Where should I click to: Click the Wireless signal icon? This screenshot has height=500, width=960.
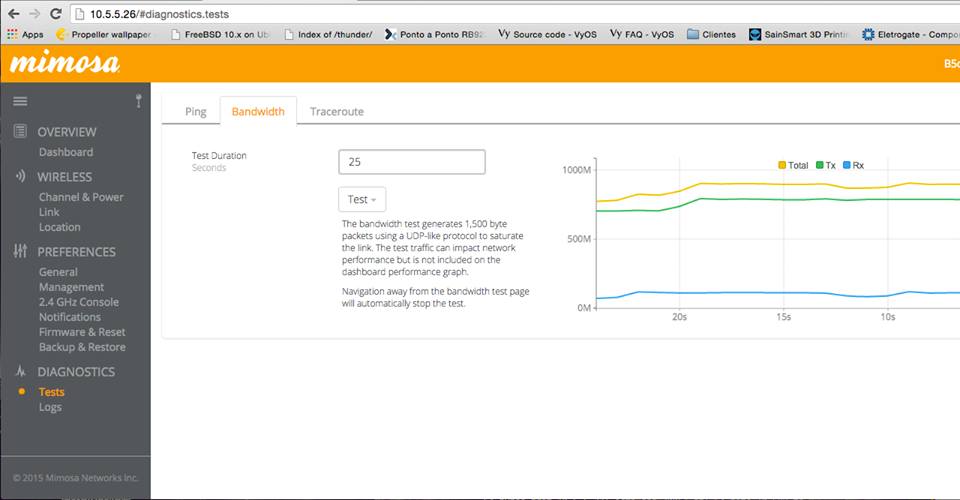tap(20, 176)
